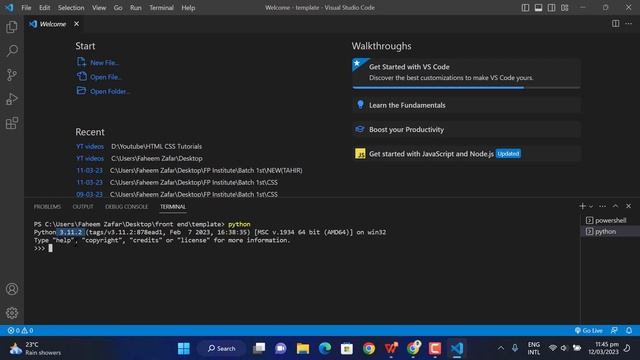Switch to the Debug Console tab
The width and height of the screenshot is (640, 360).
(127, 207)
